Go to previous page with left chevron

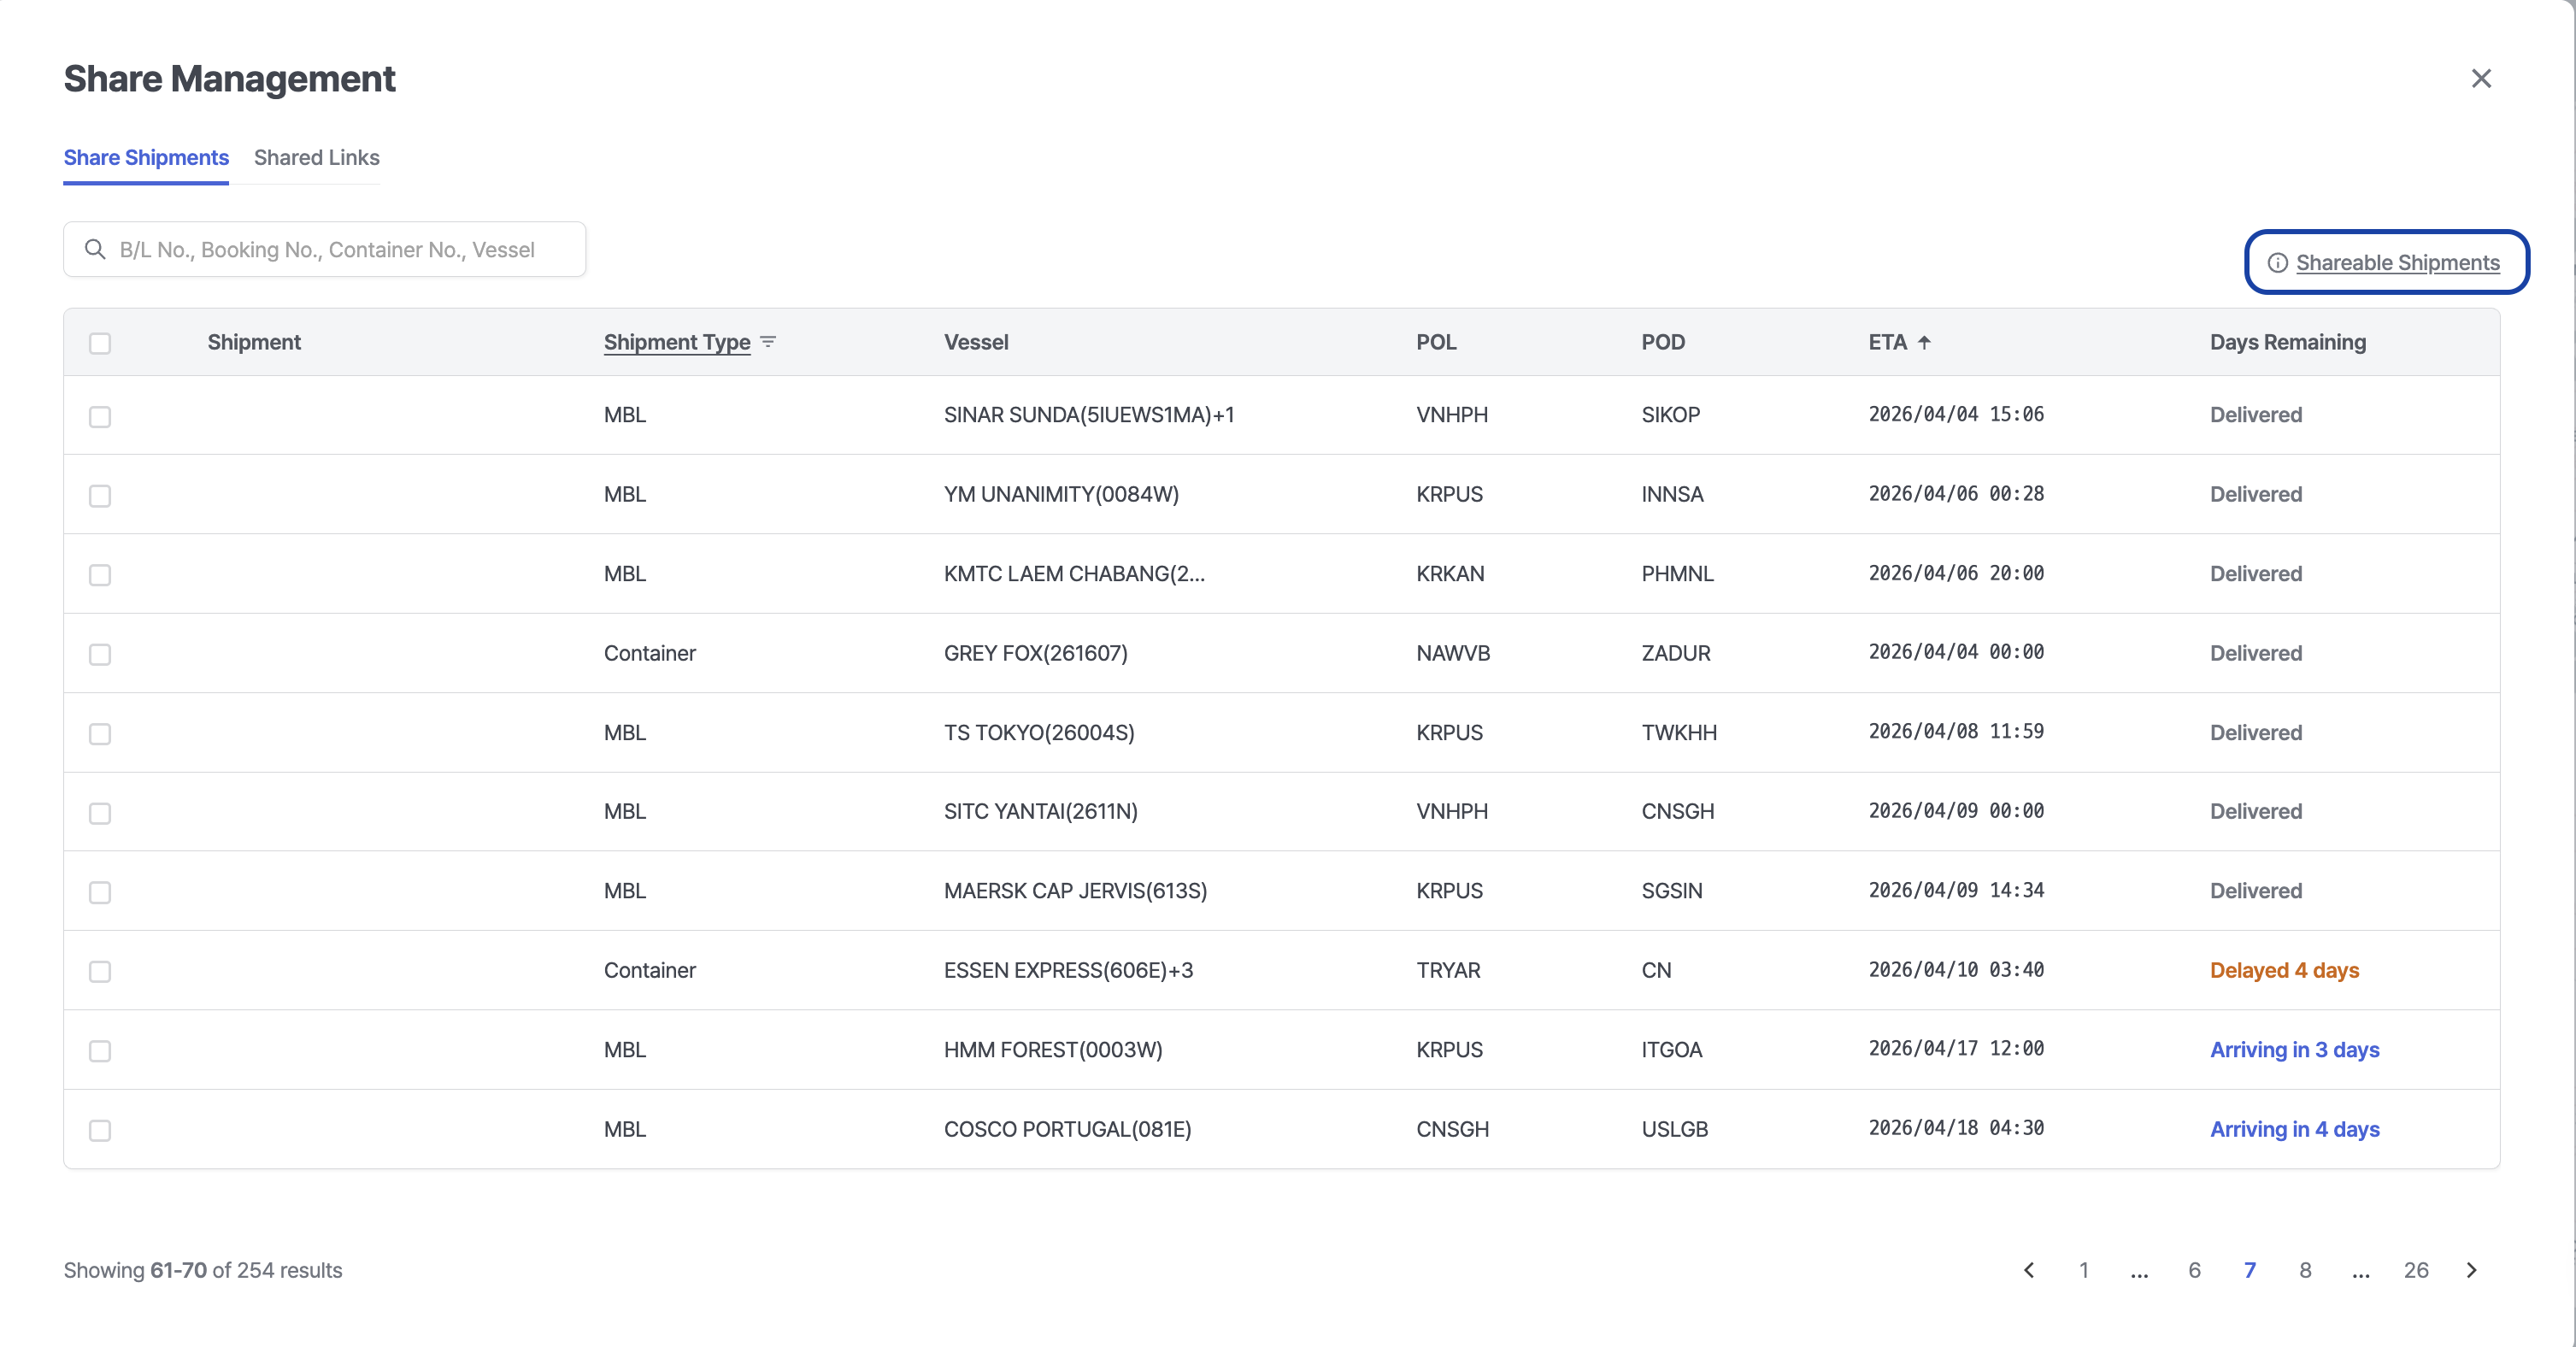pos(2028,1270)
